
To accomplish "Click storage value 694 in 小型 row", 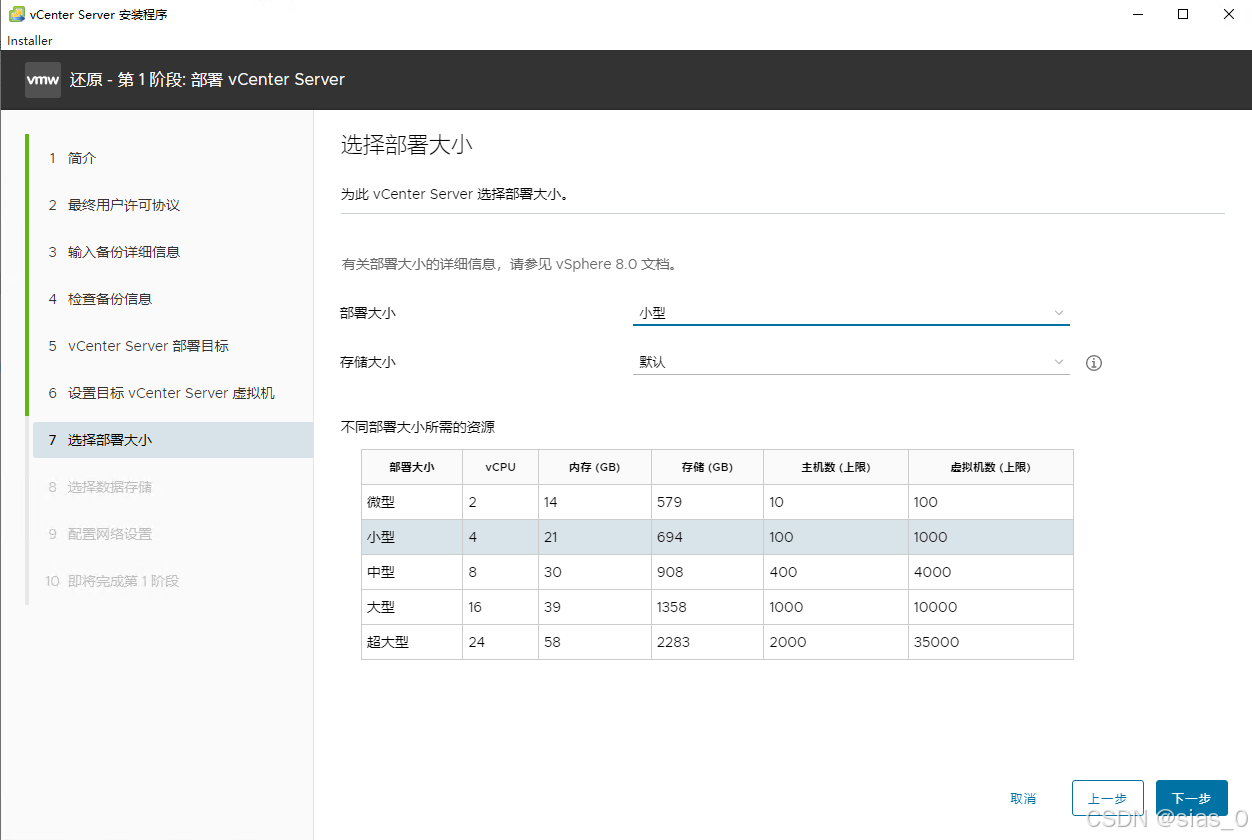I will tap(670, 537).
